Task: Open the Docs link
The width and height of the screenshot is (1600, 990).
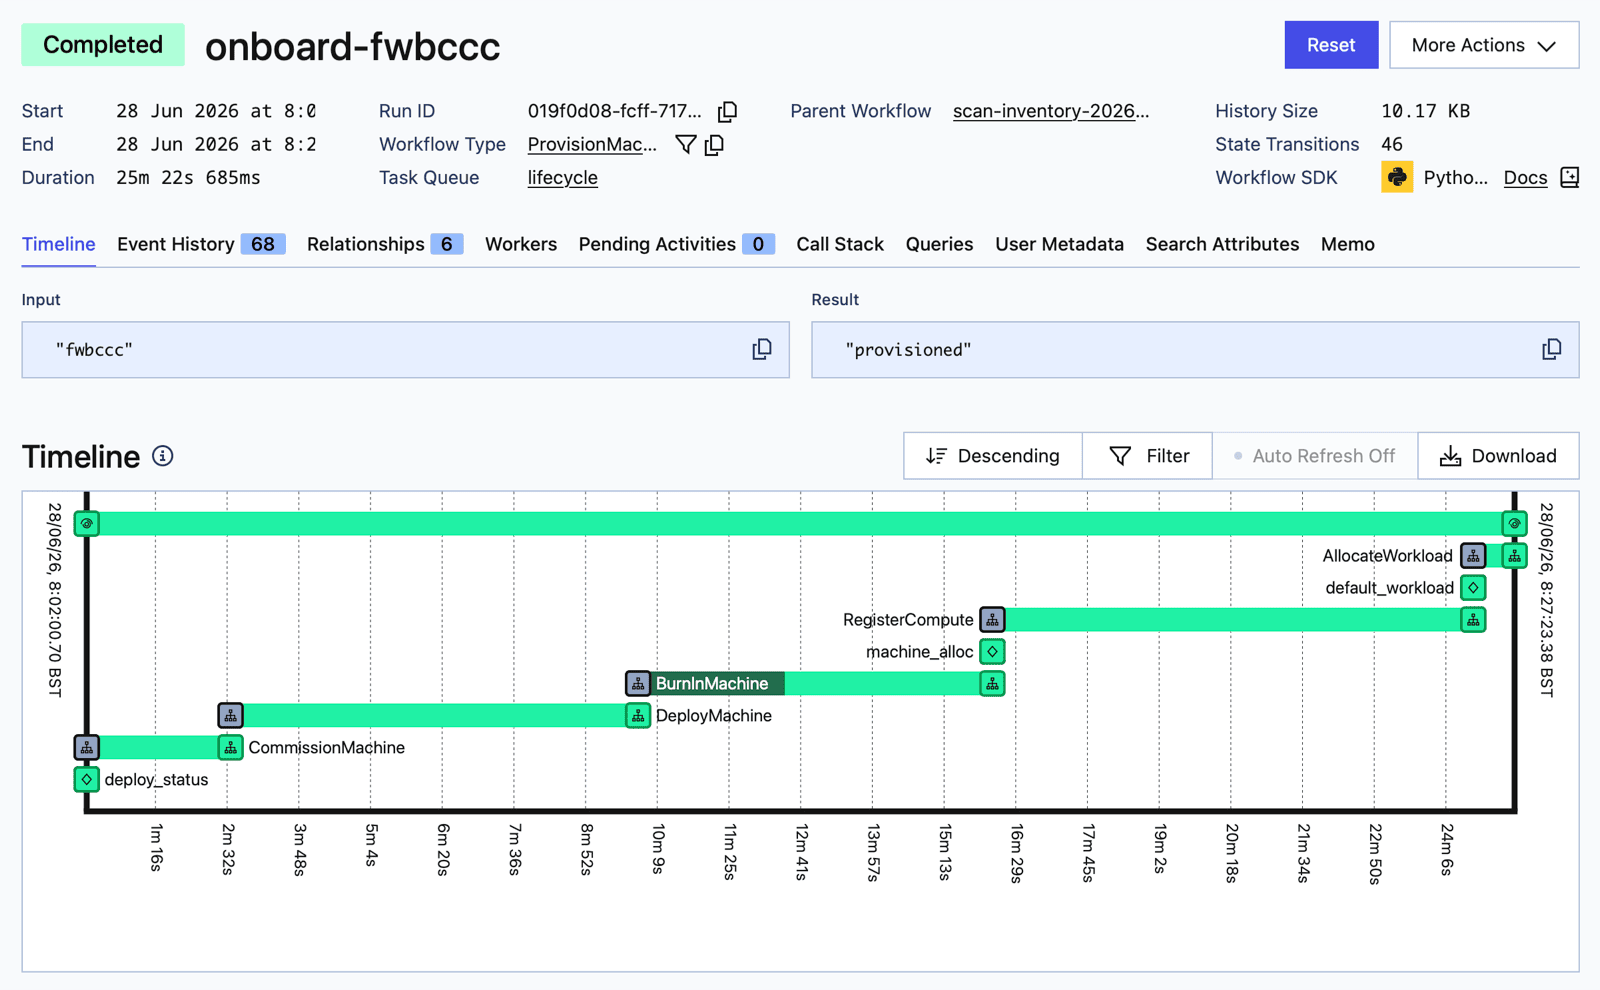Action: [1525, 177]
